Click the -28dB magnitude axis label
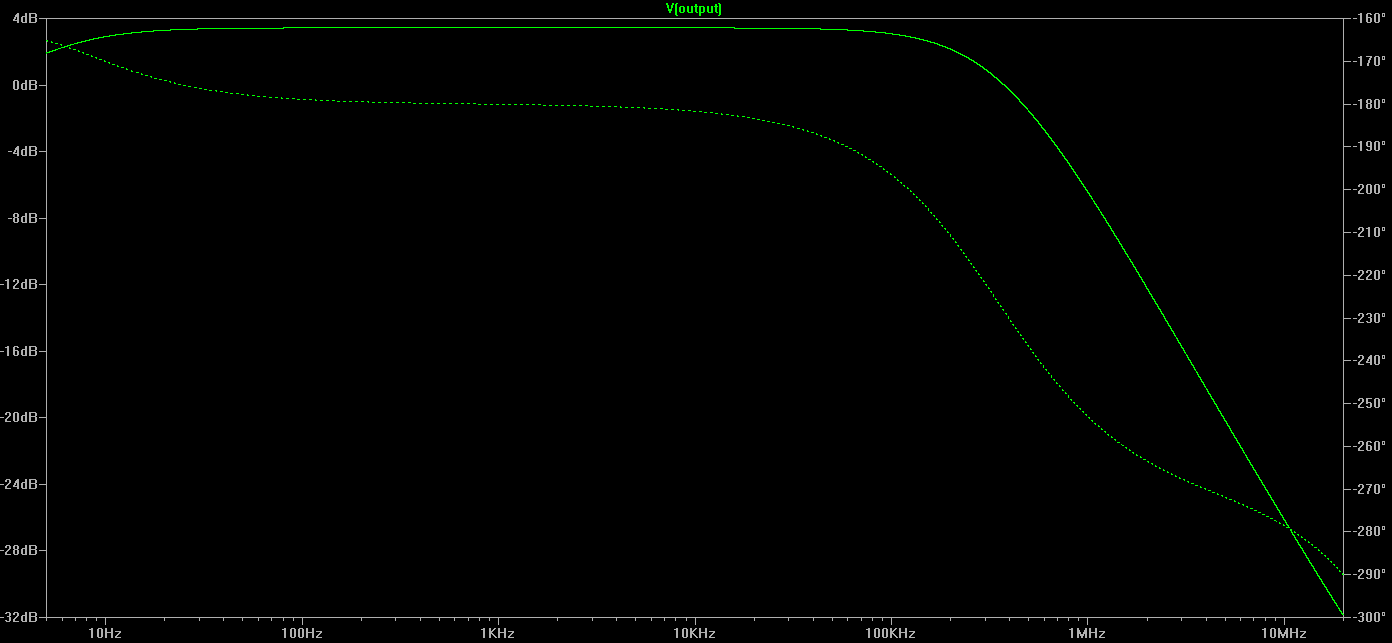Image resolution: width=1392 pixels, height=643 pixels. click(x=20, y=550)
